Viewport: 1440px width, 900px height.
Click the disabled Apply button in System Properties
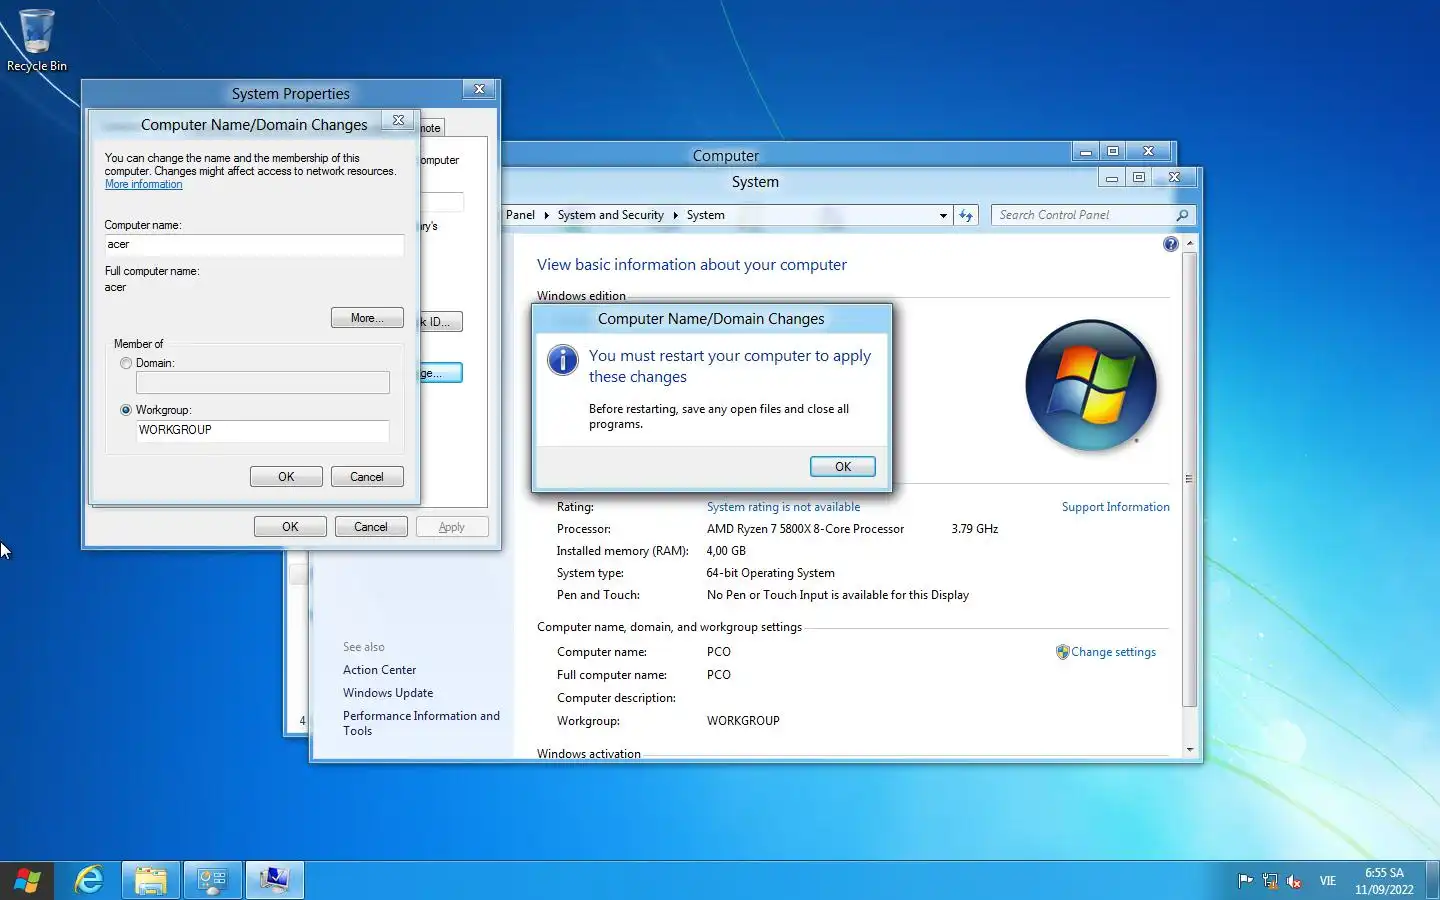click(452, 527)
